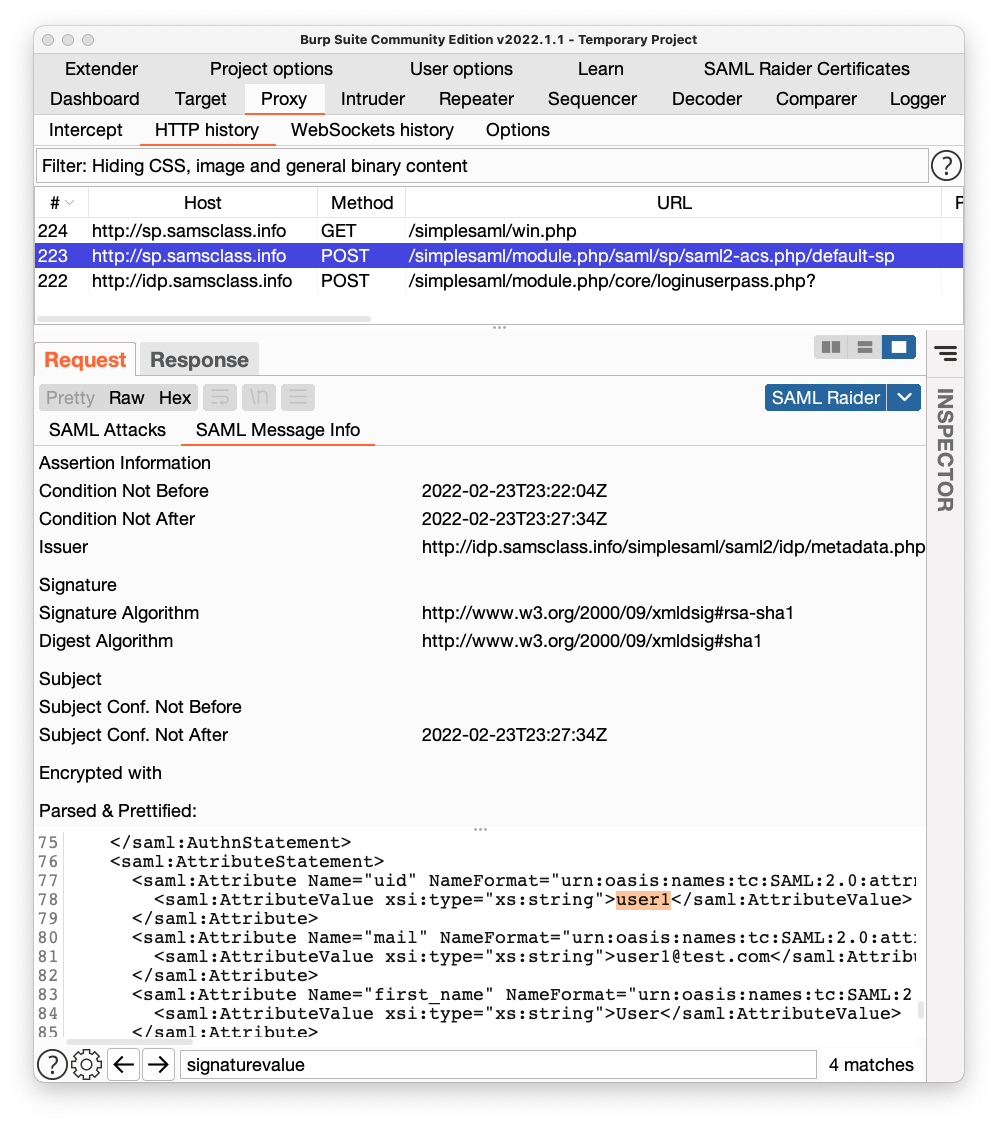Switch to the Intercept sub-tab

click(x=85, y=130)
